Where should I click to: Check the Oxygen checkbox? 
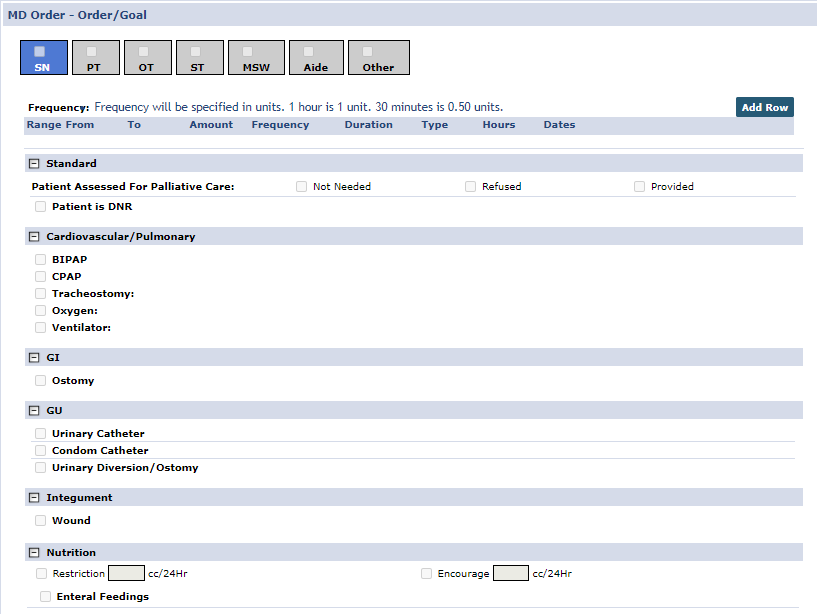point(40,310)
